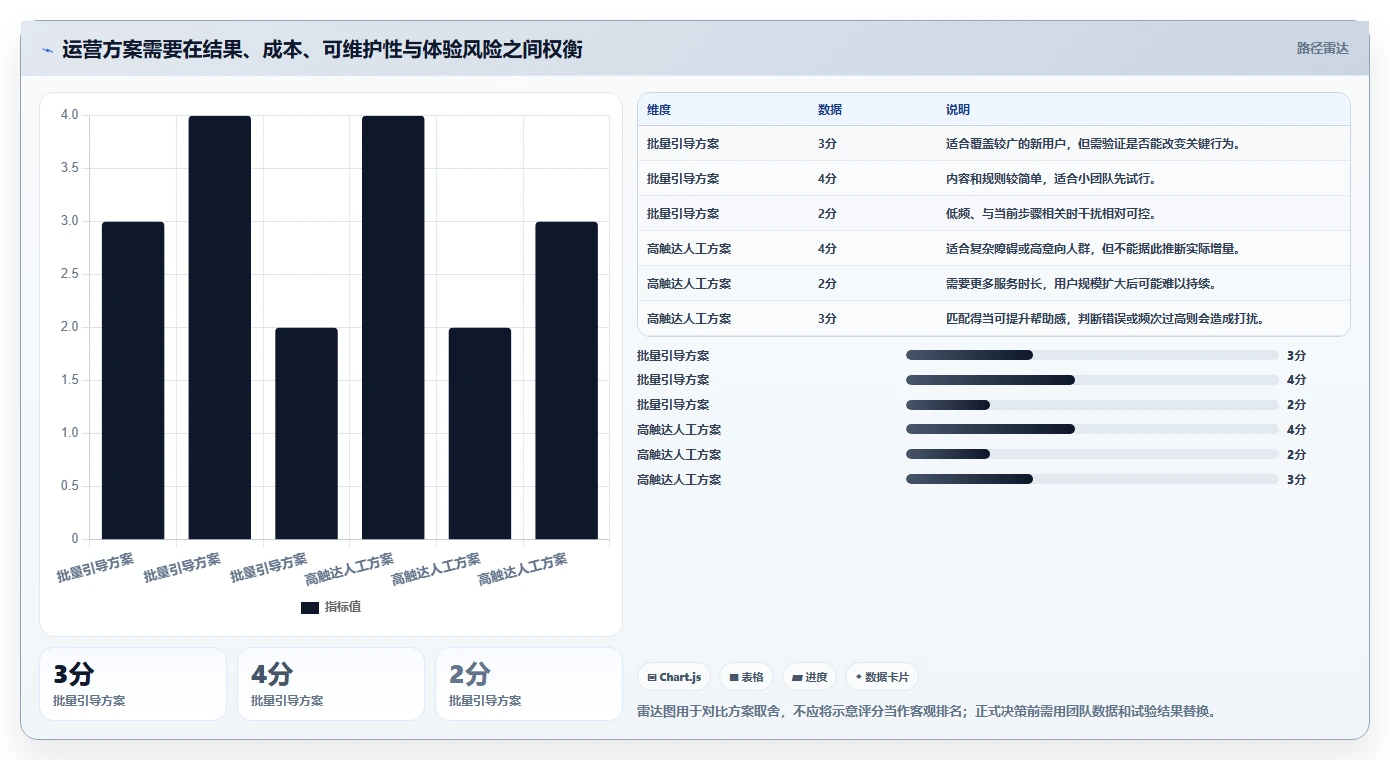Click the 批量引导方案 progress bar showing 3分
This screenshot has width=1390, height=760.
tap(1092, 355)
